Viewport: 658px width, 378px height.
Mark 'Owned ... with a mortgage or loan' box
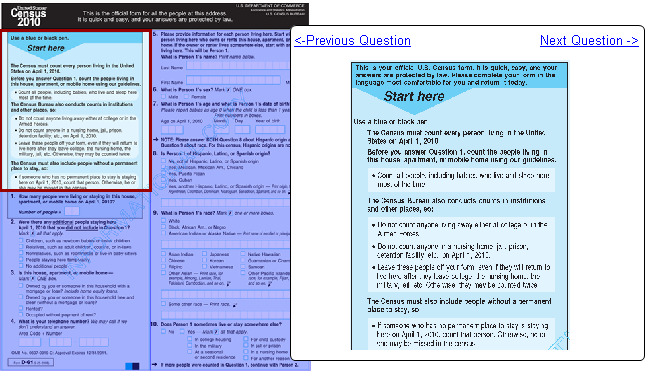point(21,285)
